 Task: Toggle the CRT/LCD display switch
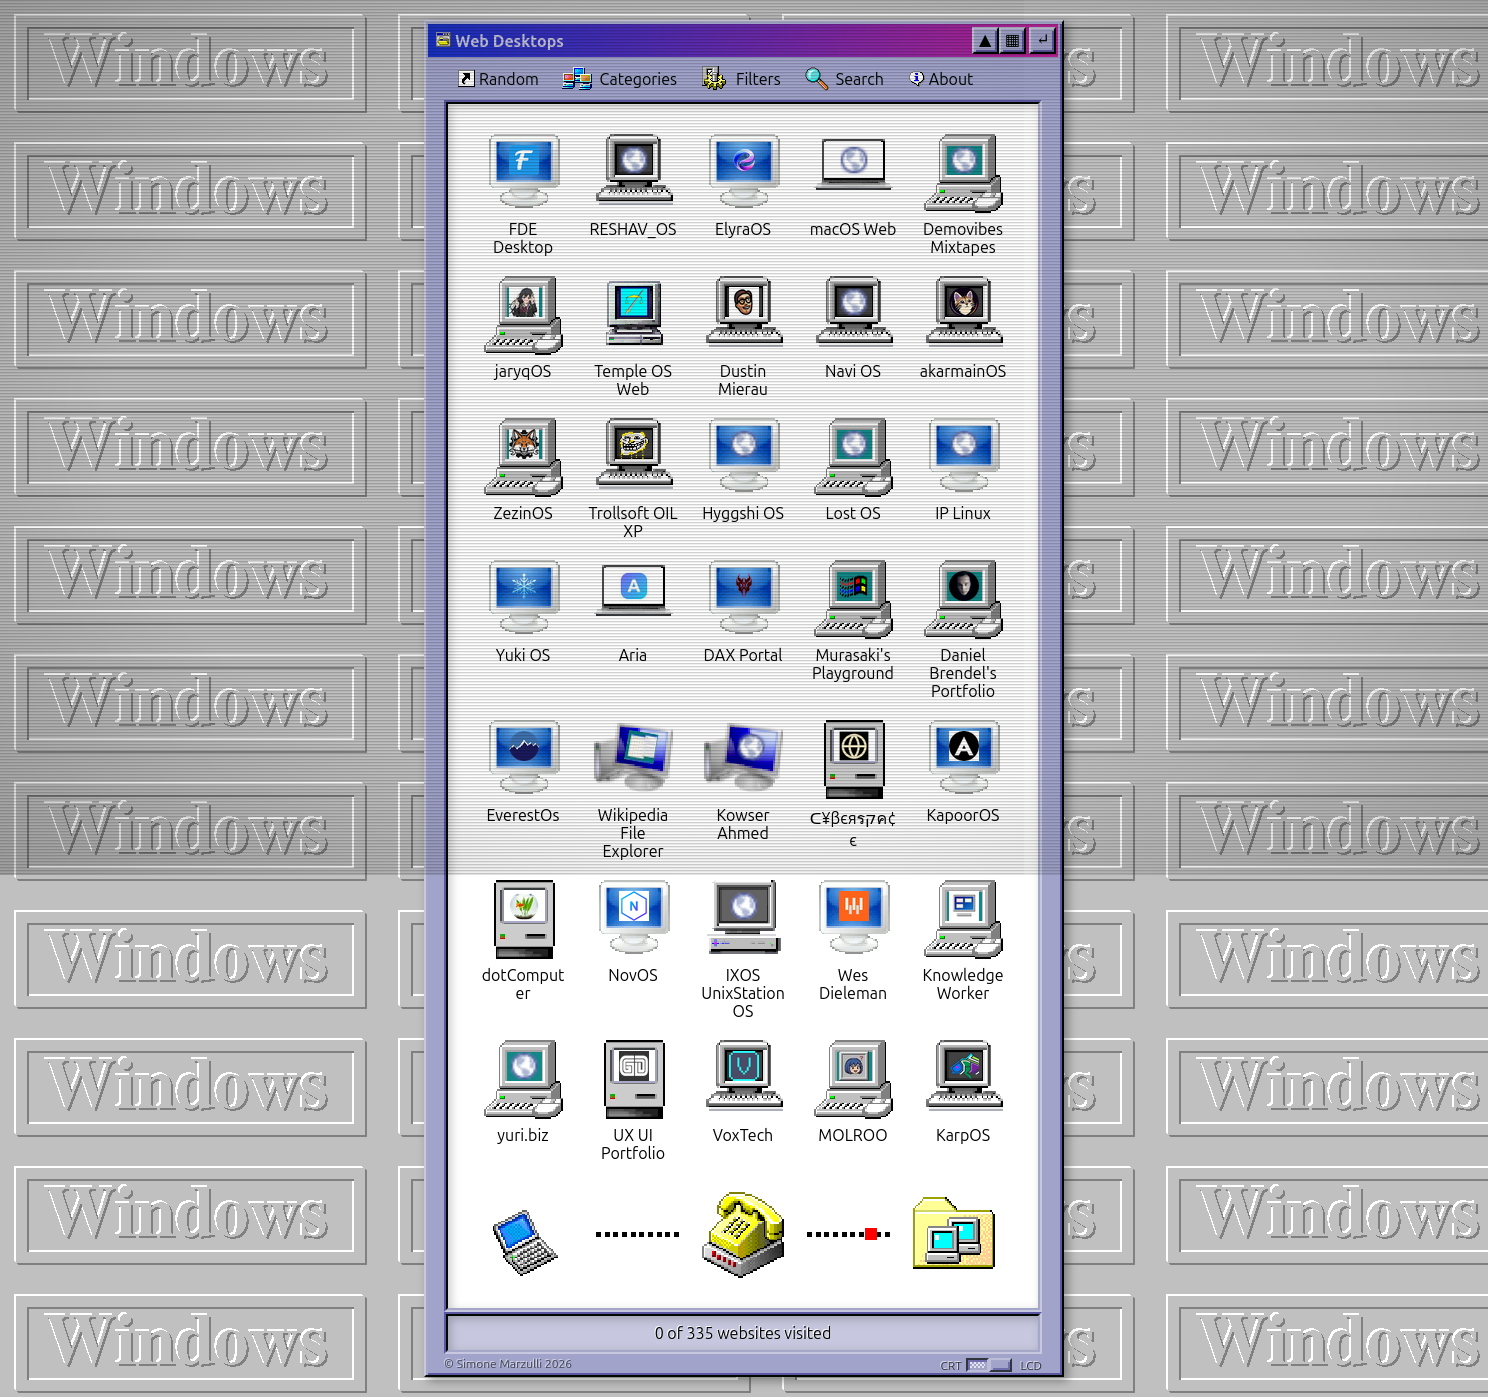[989, 1365]
